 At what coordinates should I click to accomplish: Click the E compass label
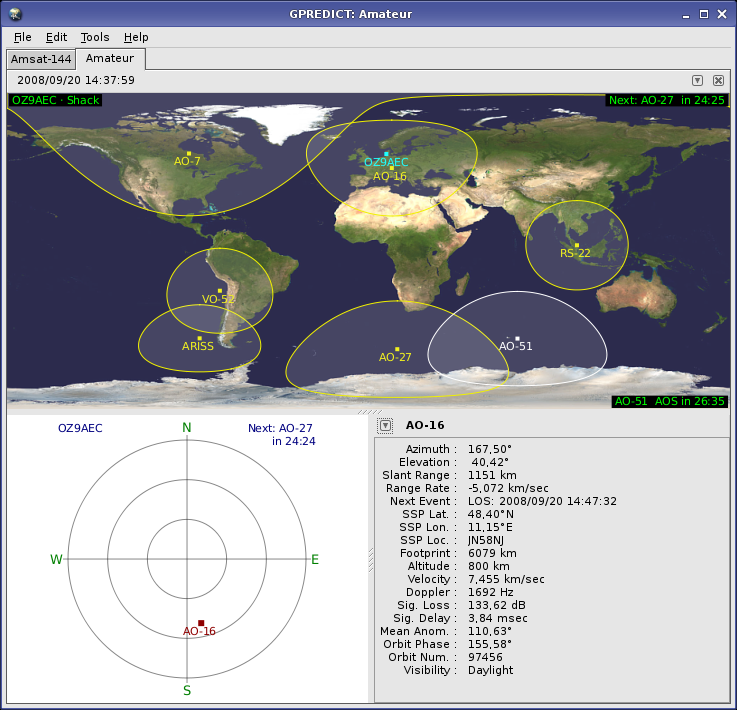(x=315, y=559)
